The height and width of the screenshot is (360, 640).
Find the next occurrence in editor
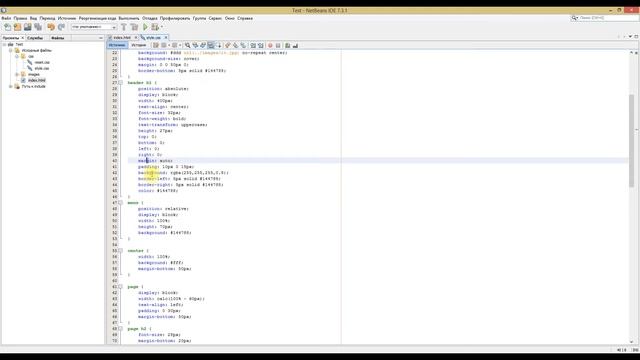point(203,45)
